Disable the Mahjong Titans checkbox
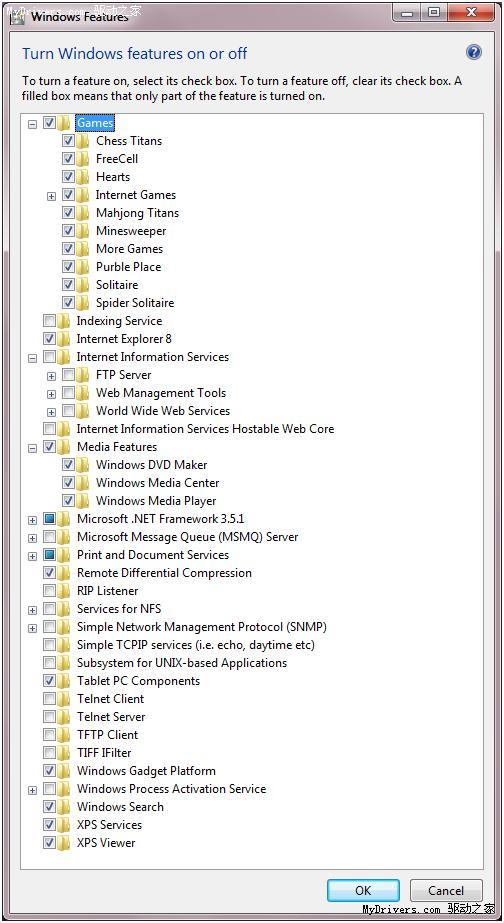 (68, 213)
